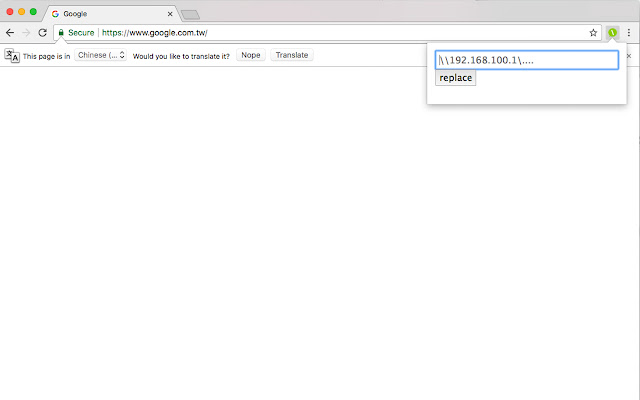Open the Chrome three-dot menu
Screen dimensions: 640x400
coord(629,33)
